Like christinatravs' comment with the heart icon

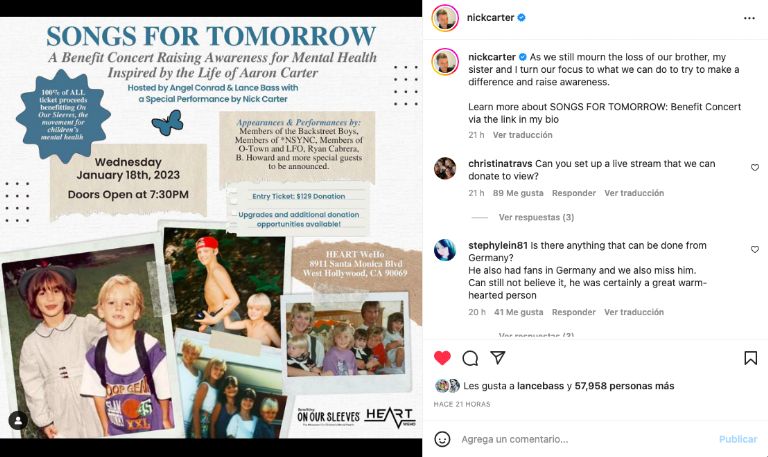(x=755, y=168)
